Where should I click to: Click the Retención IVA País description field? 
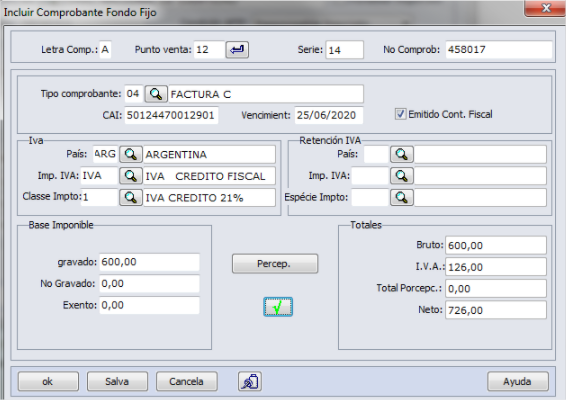coord(480,155)
